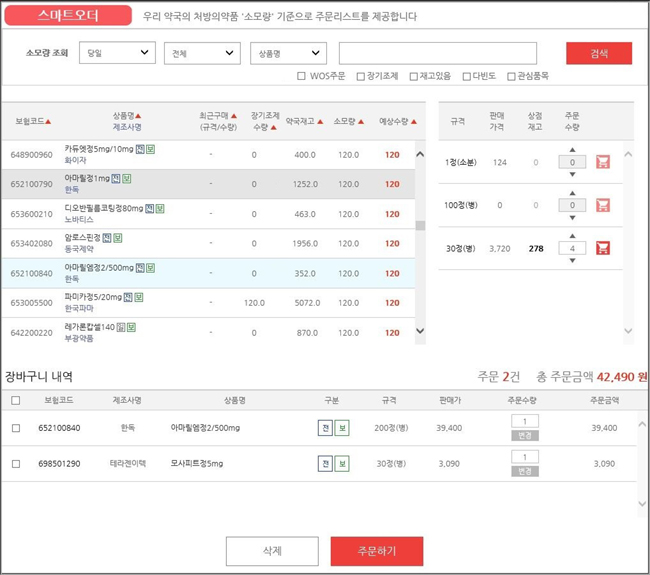Screen dimensions: 650x575
Task: Select the 디오반필름코팅정80mg product row
Action: (208, 214)
